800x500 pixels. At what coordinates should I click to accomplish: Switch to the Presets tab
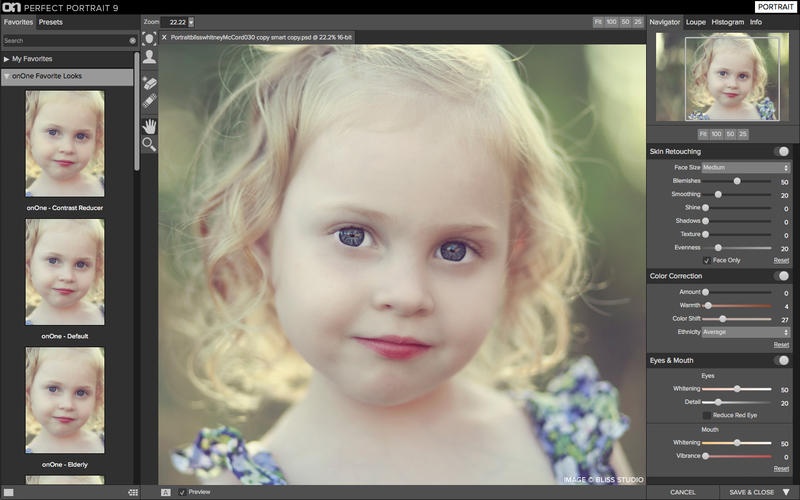51,22
